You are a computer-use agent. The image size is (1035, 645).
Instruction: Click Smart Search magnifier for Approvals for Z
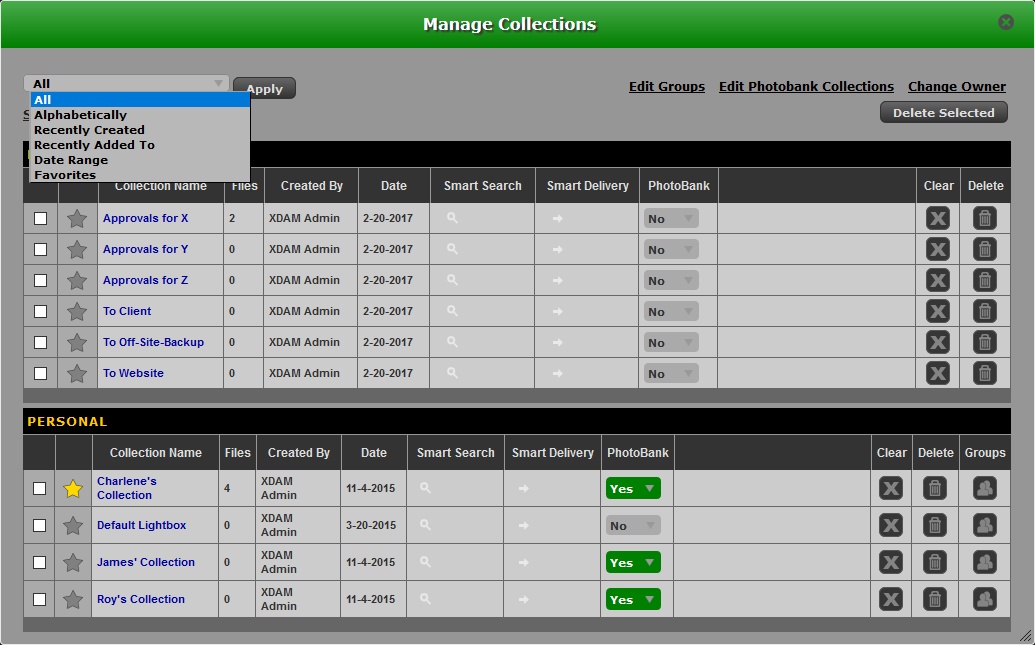(452, 281)
